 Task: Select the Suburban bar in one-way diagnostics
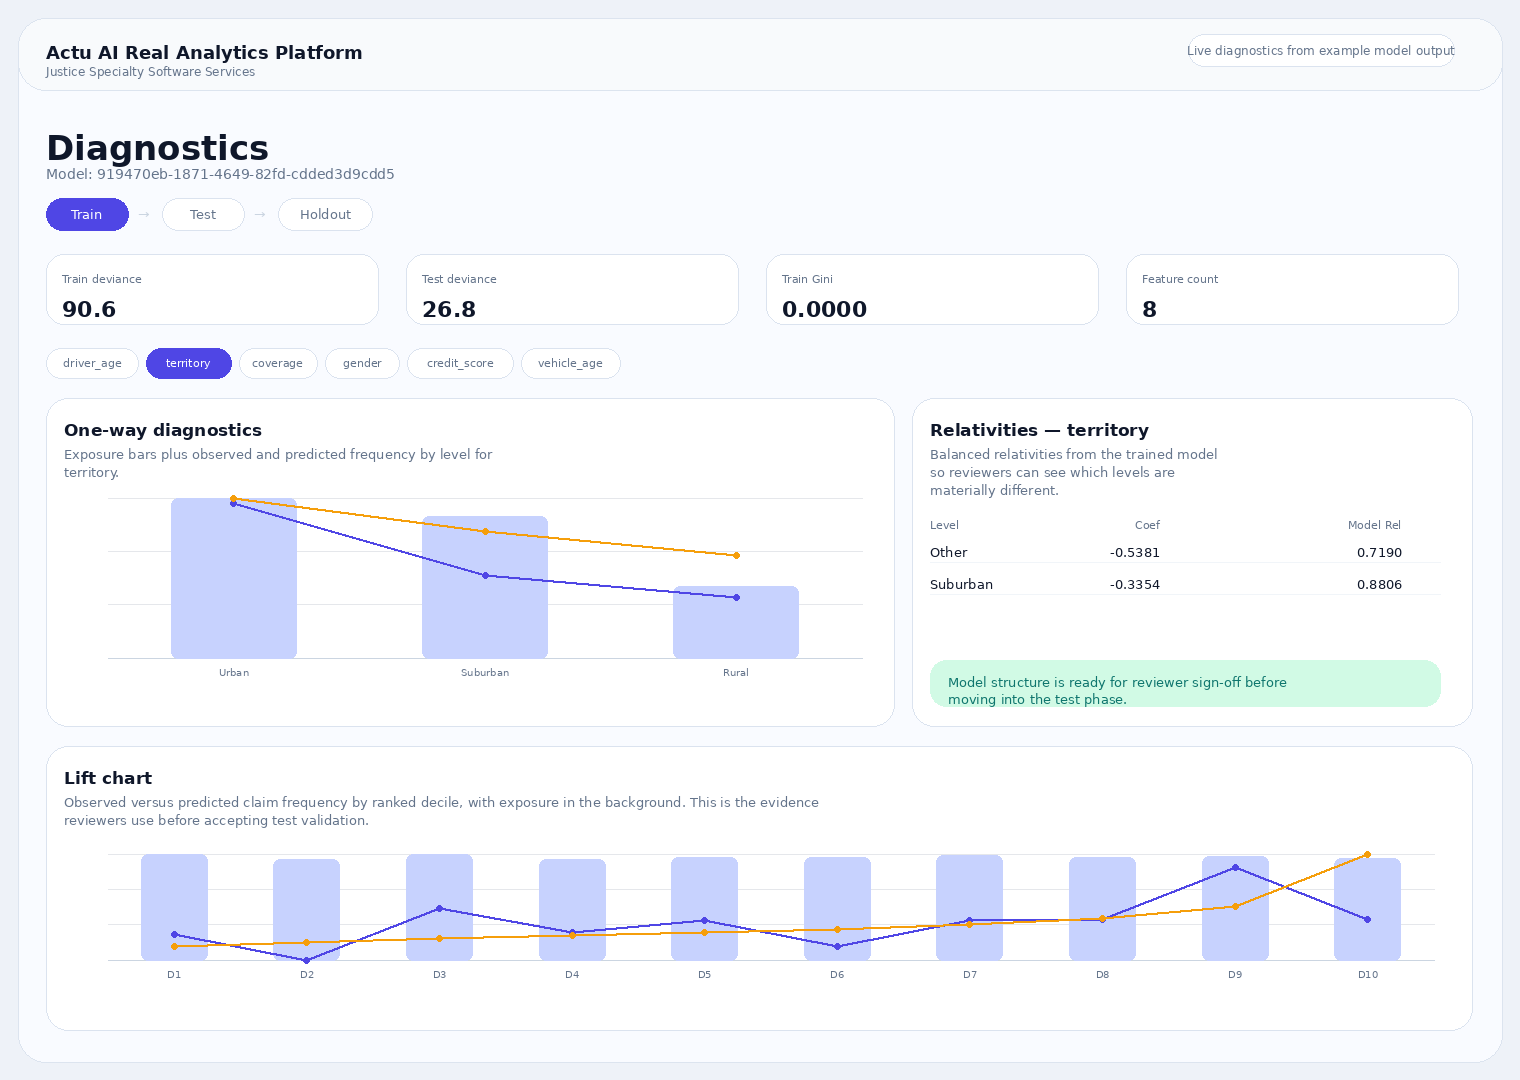485,586
